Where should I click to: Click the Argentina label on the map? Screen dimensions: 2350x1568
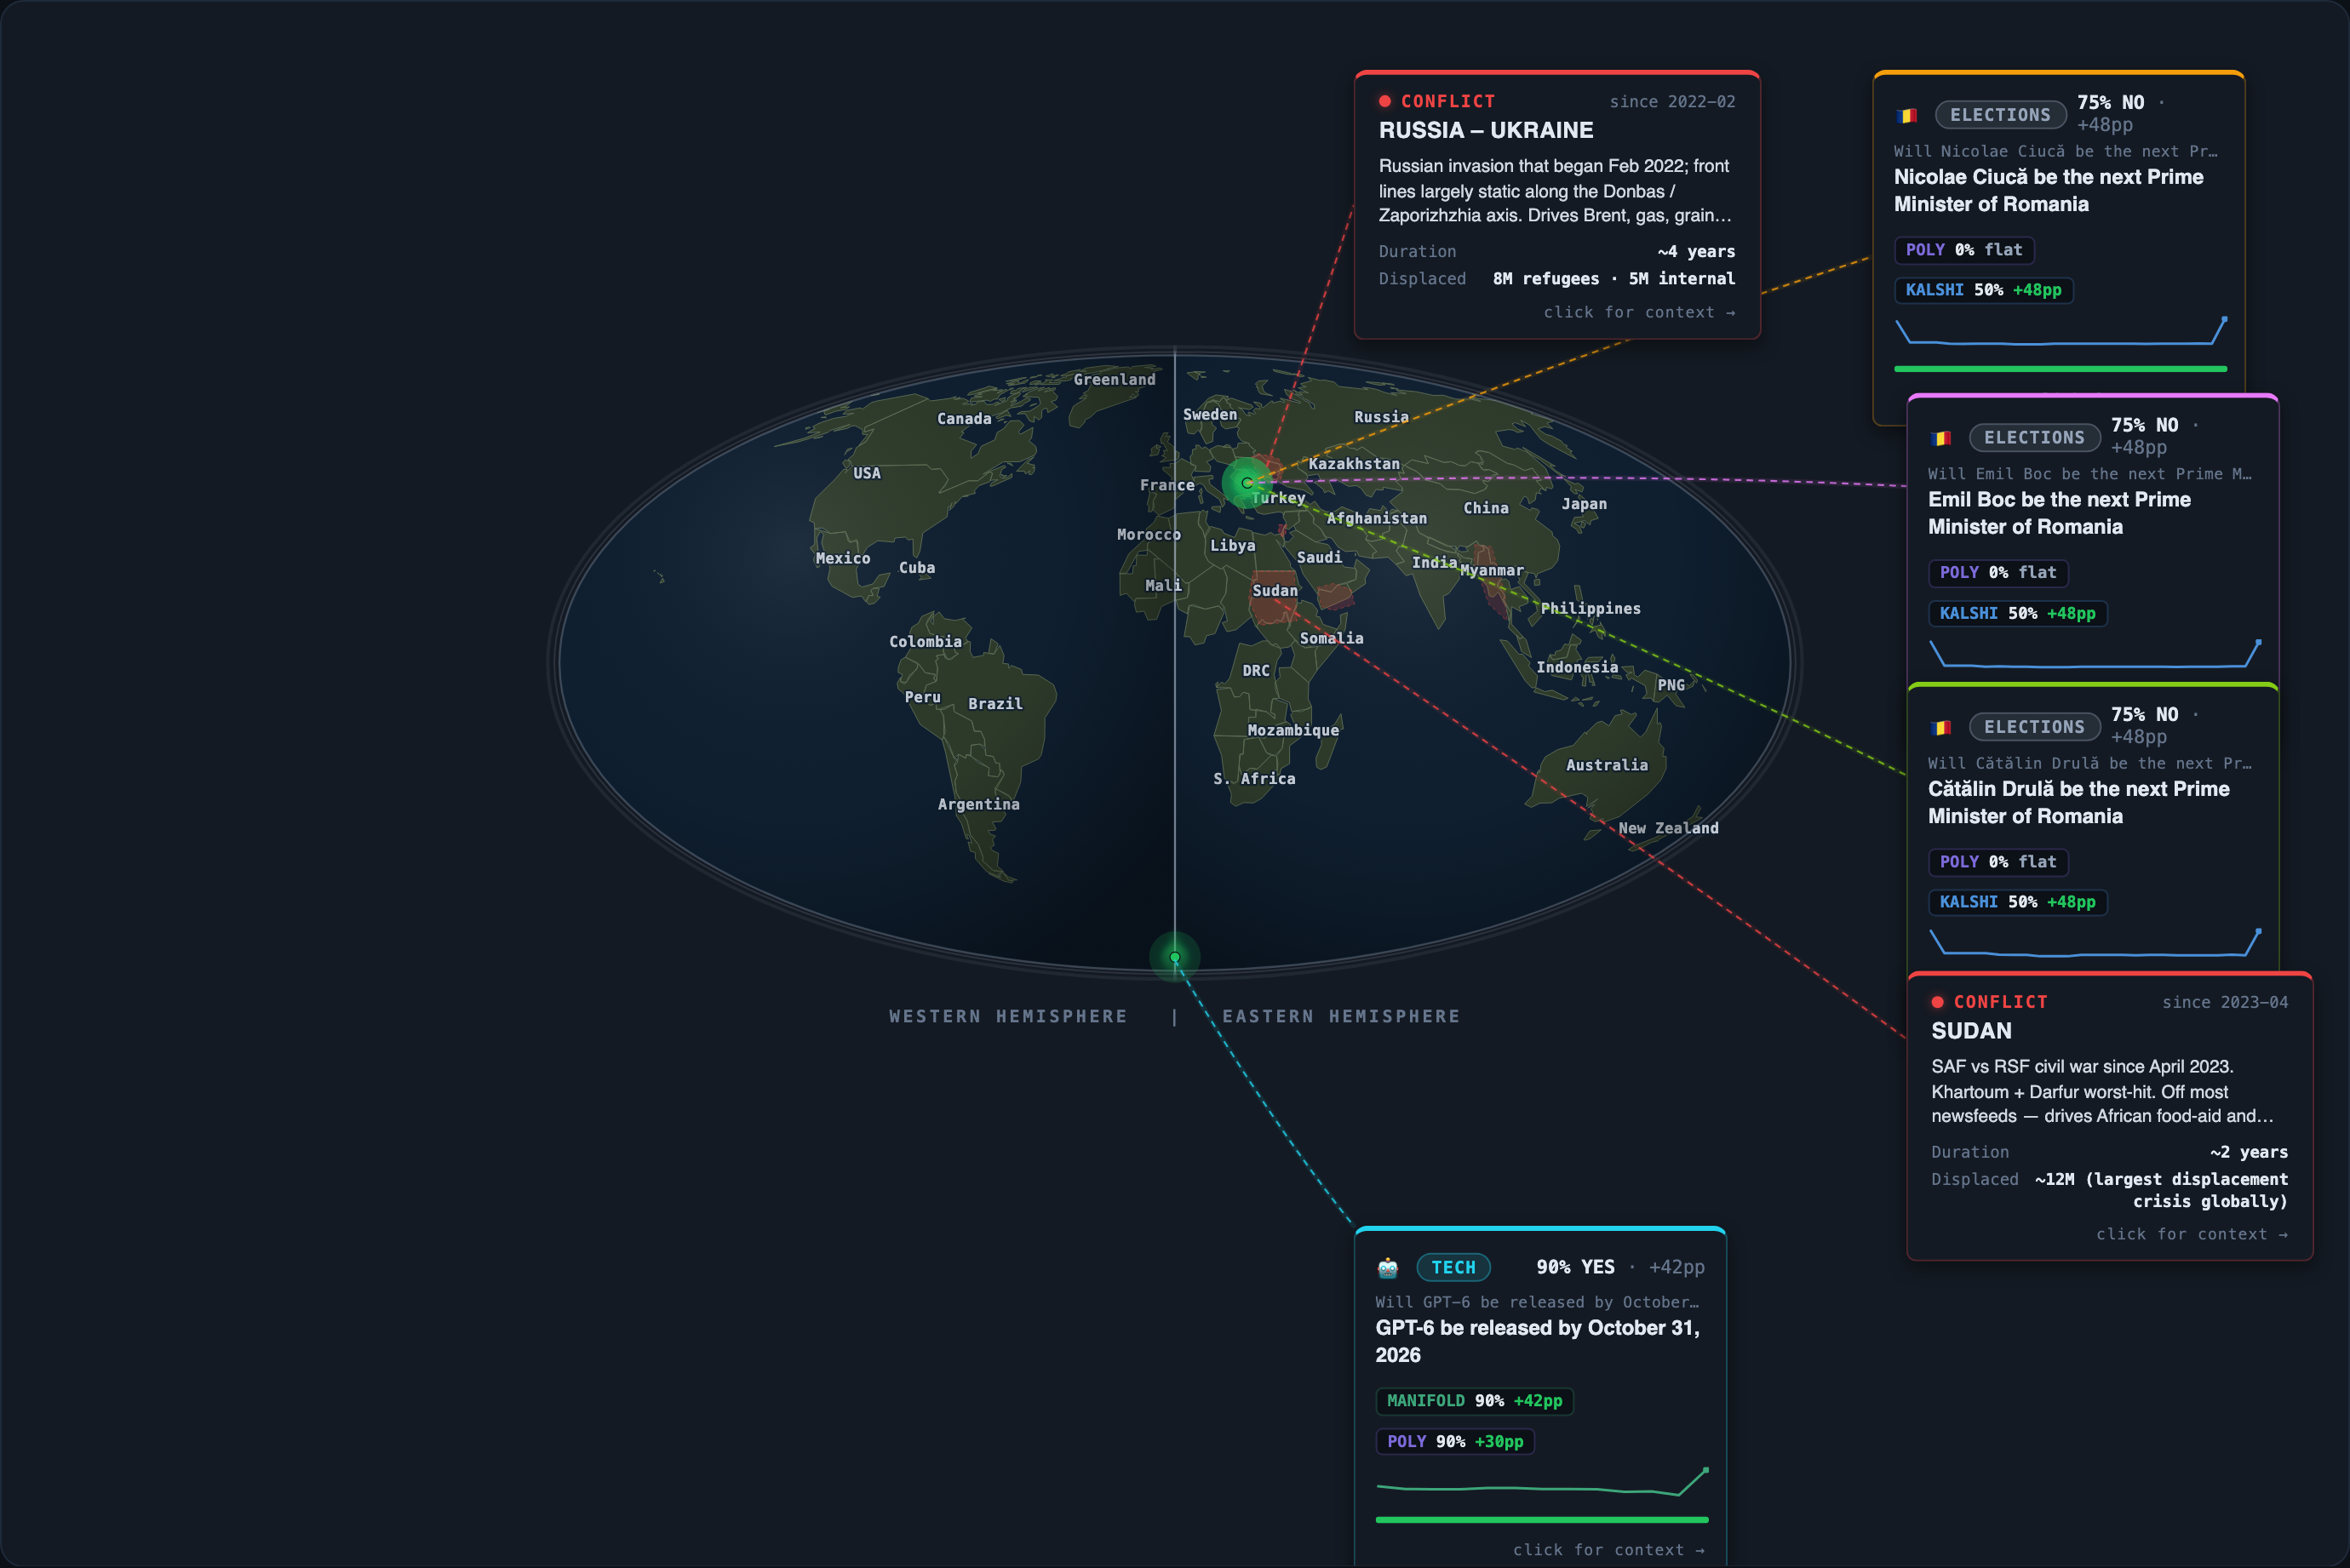[978, 805]
